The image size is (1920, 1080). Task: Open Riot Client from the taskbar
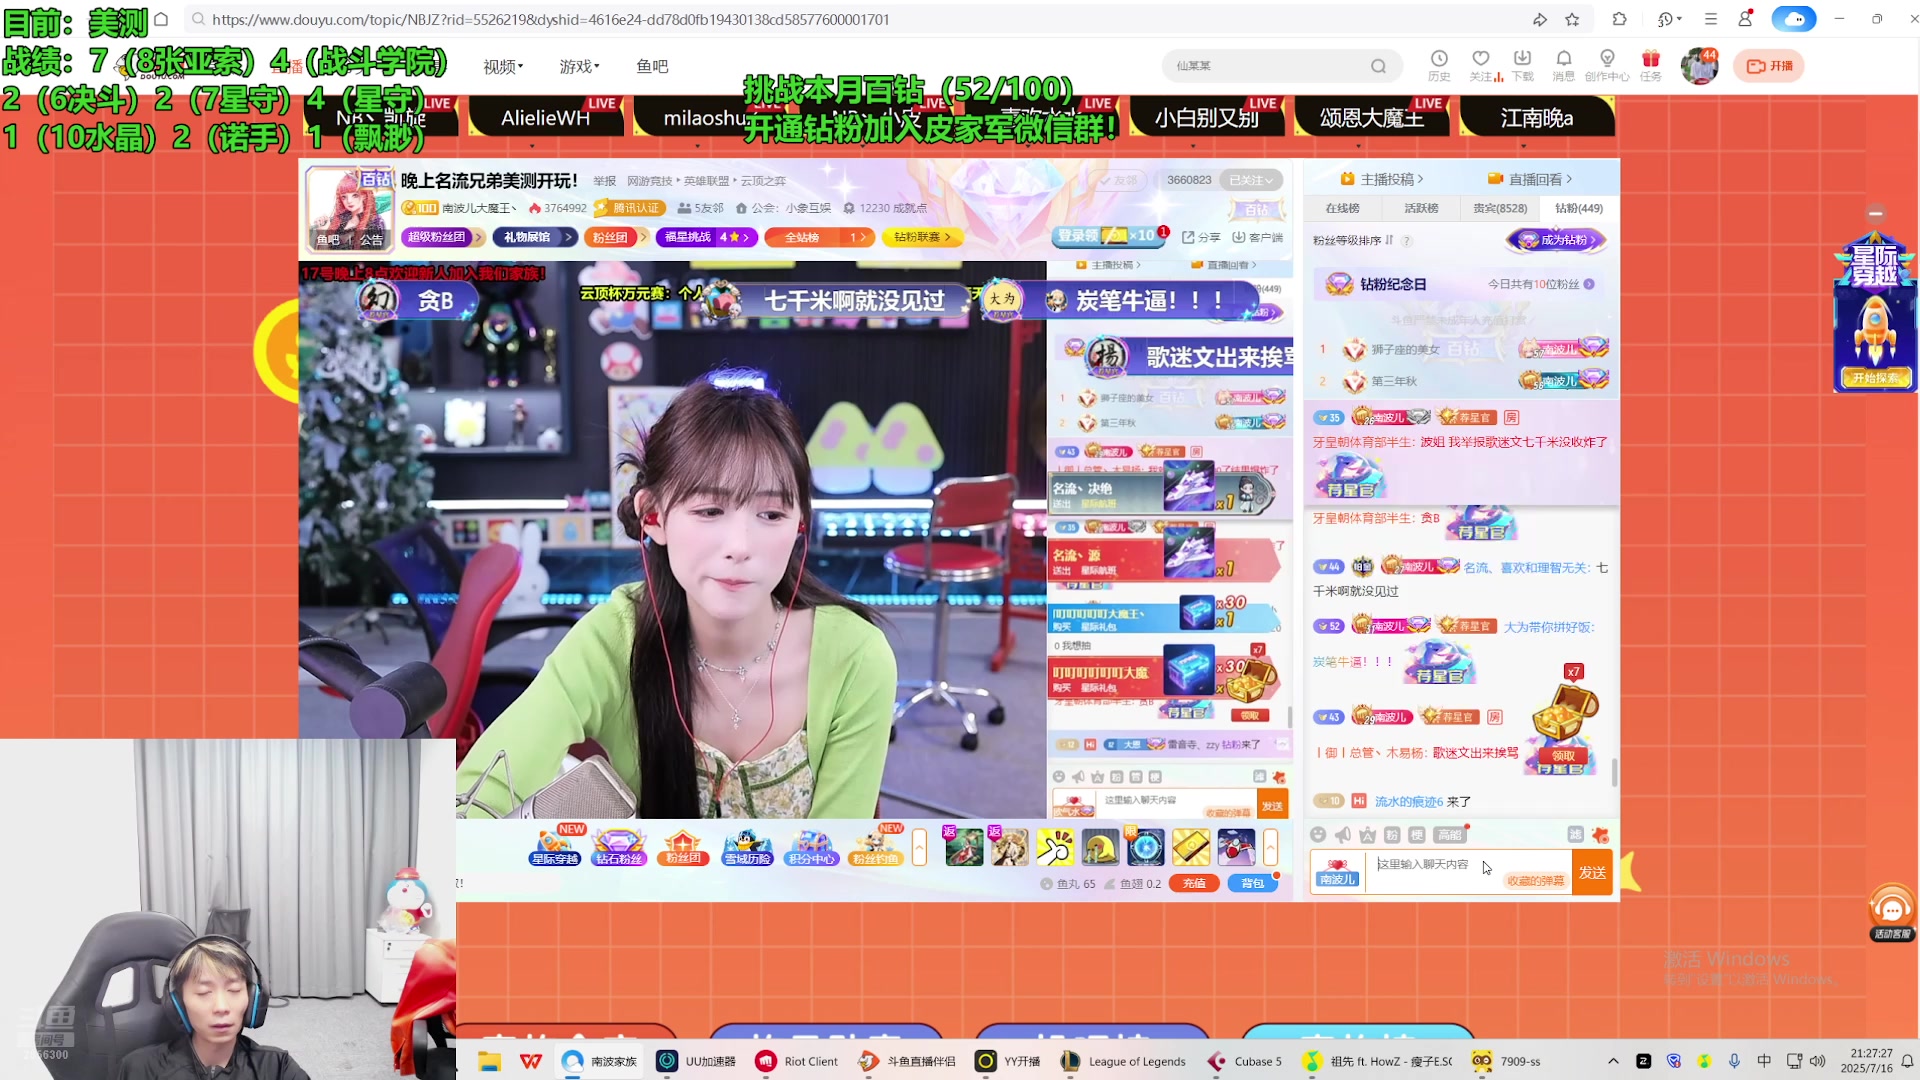coord(799,1061)
